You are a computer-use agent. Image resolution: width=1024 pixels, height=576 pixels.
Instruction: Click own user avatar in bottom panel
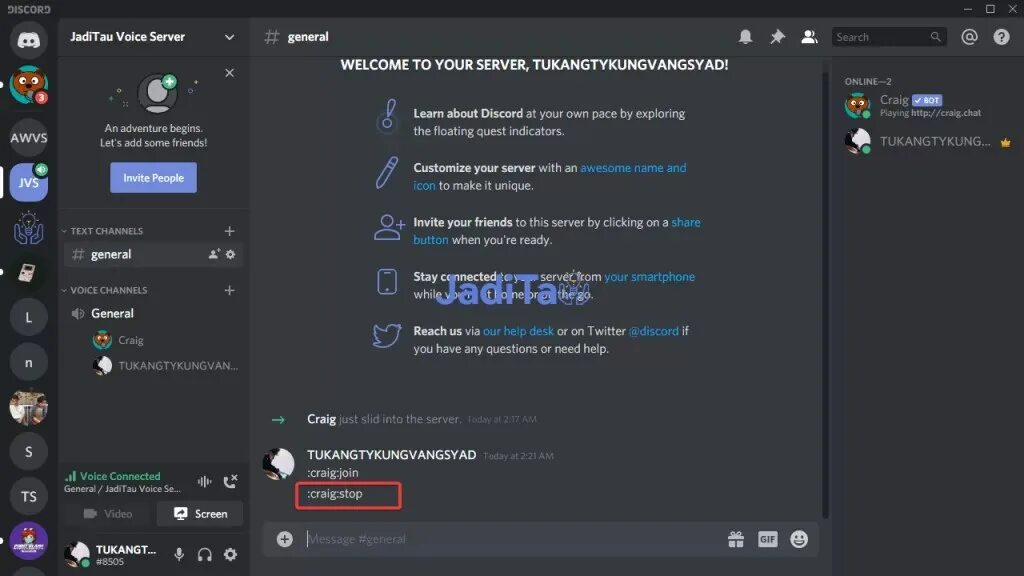click(x=77, y=554)
